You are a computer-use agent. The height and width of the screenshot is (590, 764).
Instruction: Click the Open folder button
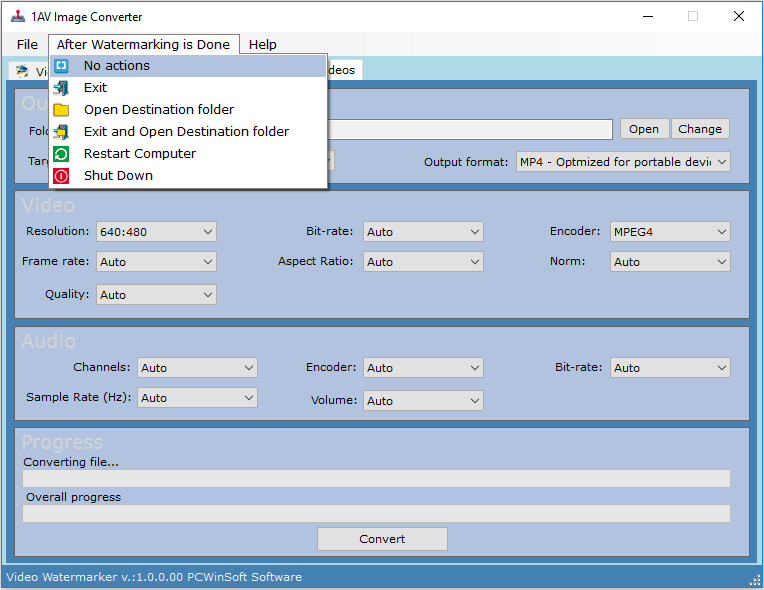[643, 129]
